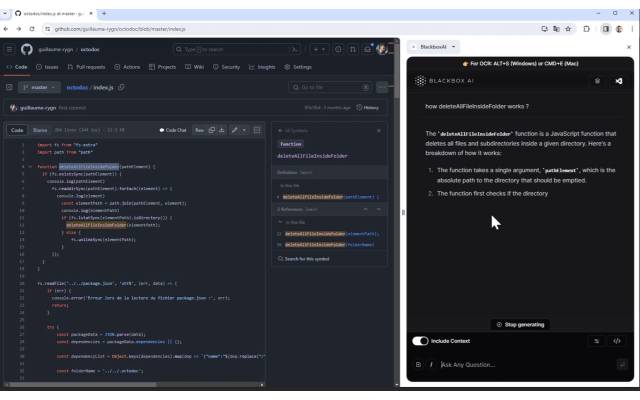
Task: Collapse the deleteAllFileInsideFolder function at line 4
Action: 30,167
